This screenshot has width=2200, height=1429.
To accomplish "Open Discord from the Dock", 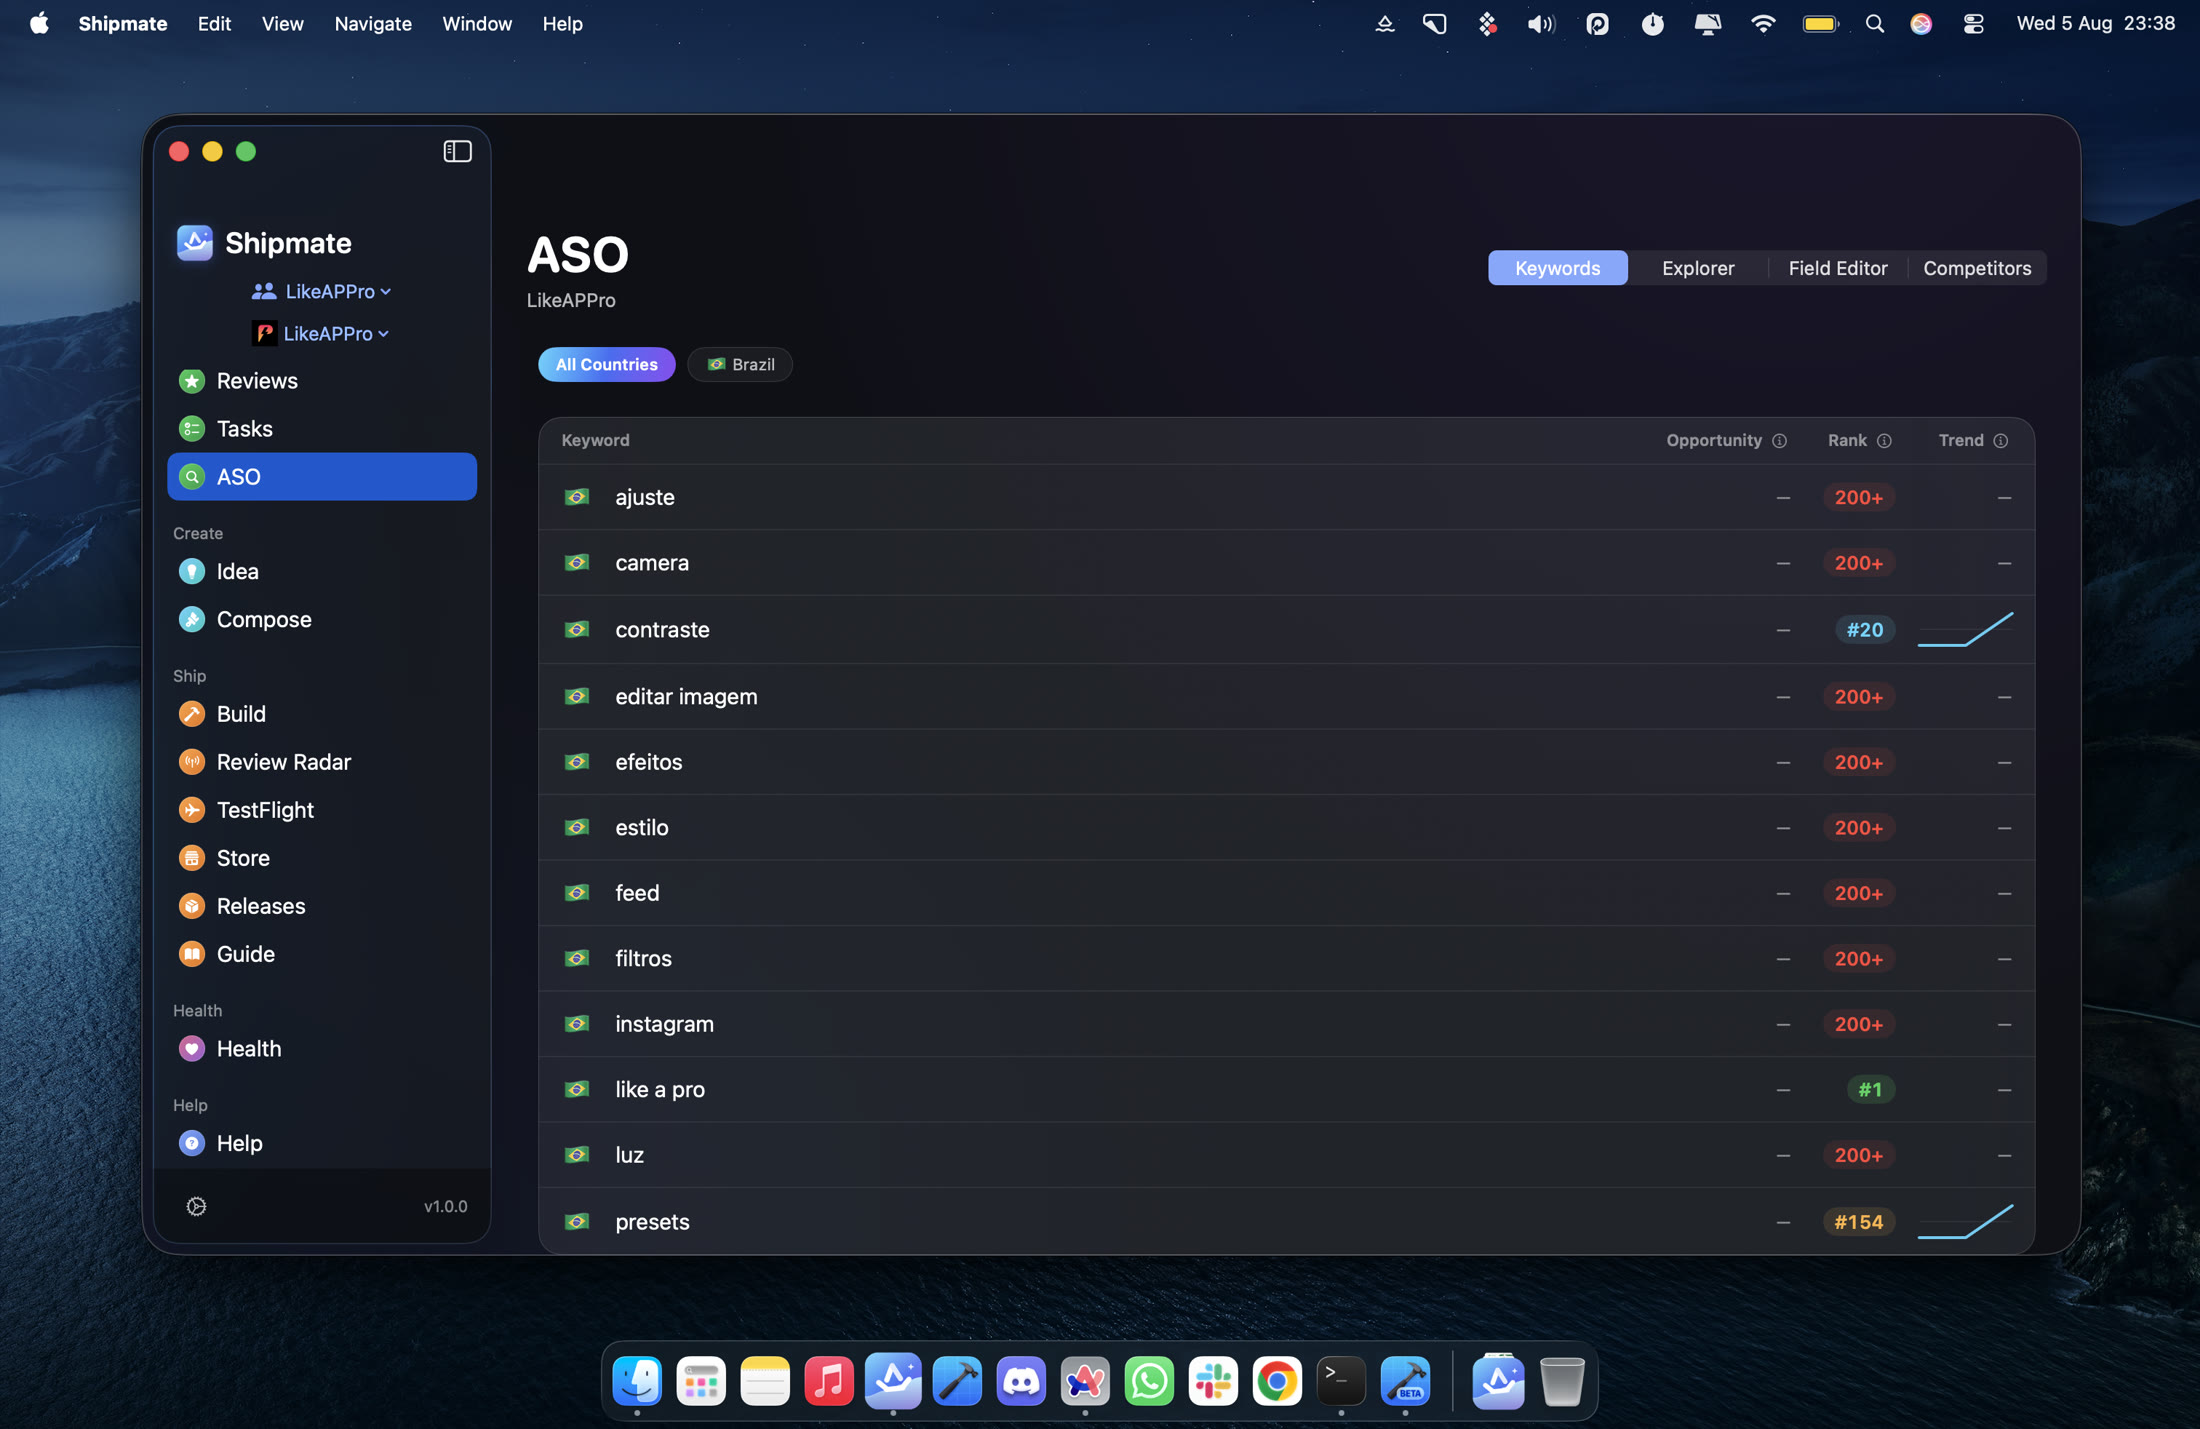I will tap(1021, 1382).
